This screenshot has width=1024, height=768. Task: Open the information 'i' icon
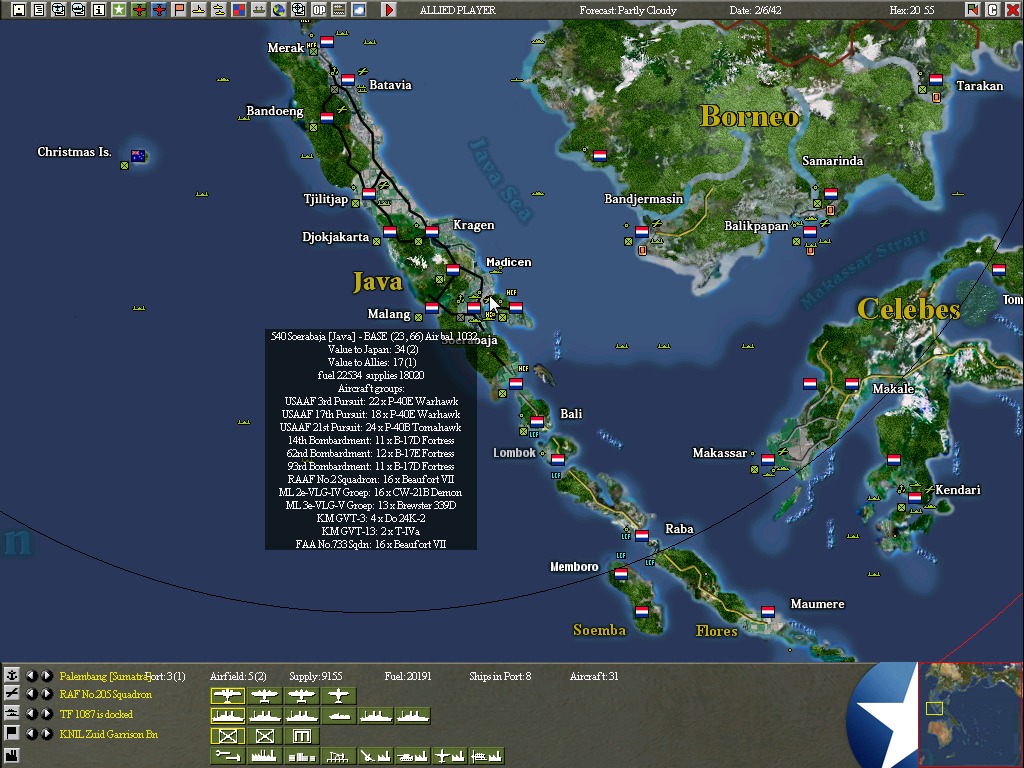pyautogui.click(x=99, y=10)
